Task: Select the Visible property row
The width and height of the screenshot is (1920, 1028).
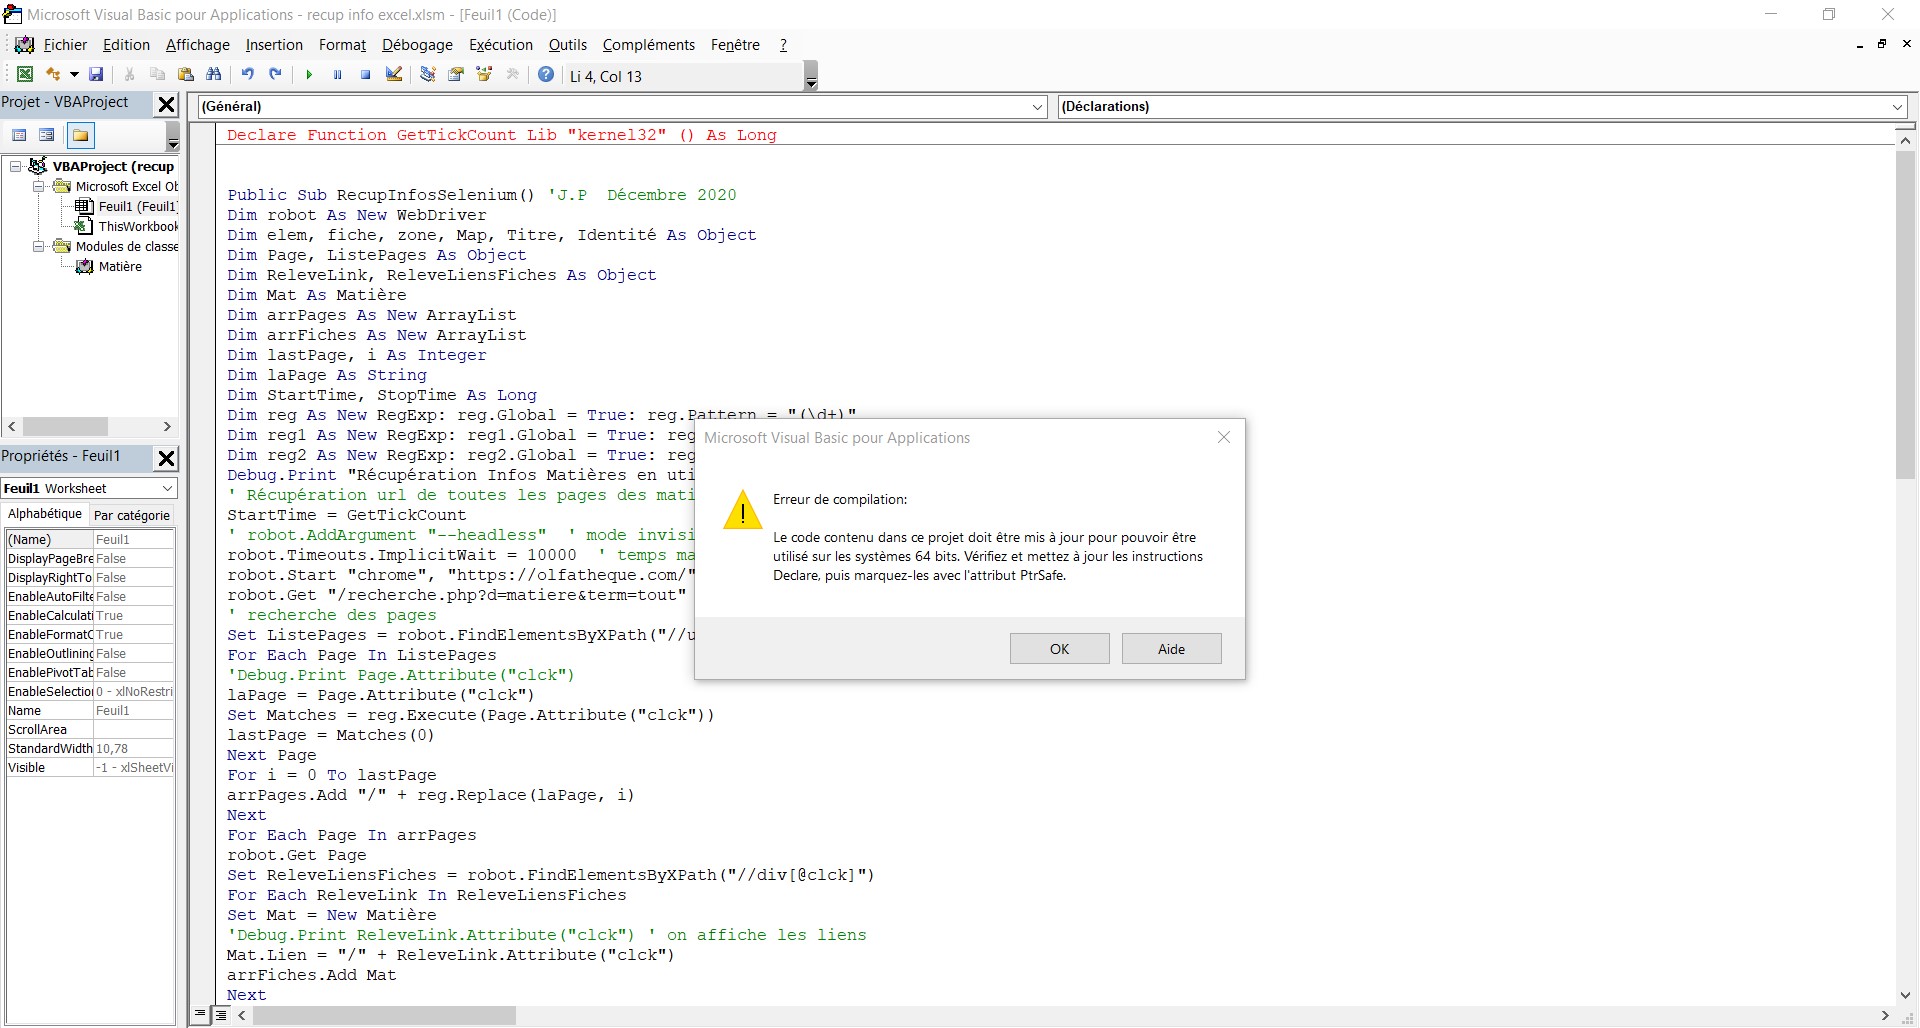Action: click(90, 767)
